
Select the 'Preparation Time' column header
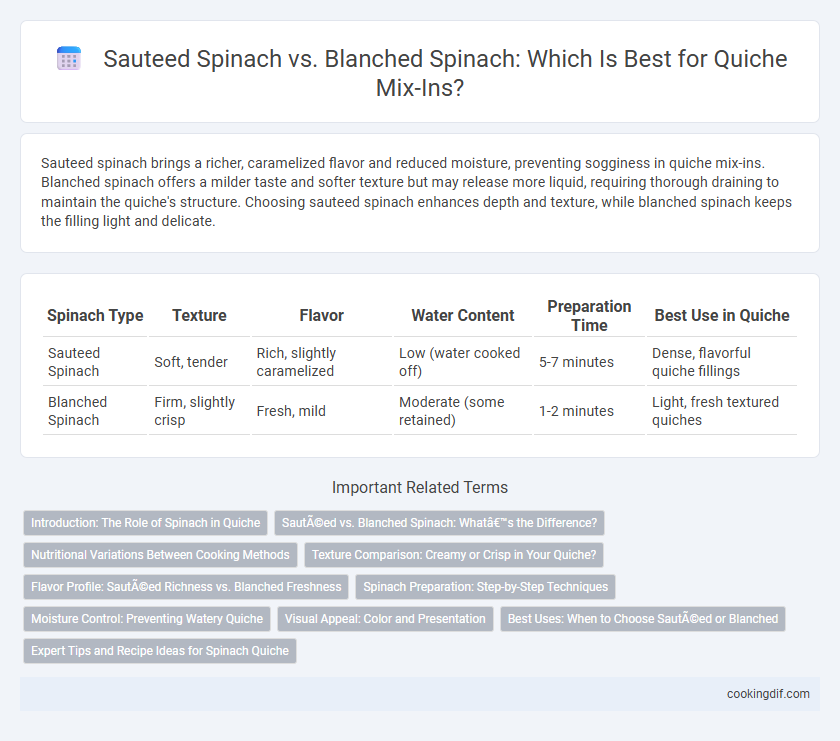coord(589,316)
